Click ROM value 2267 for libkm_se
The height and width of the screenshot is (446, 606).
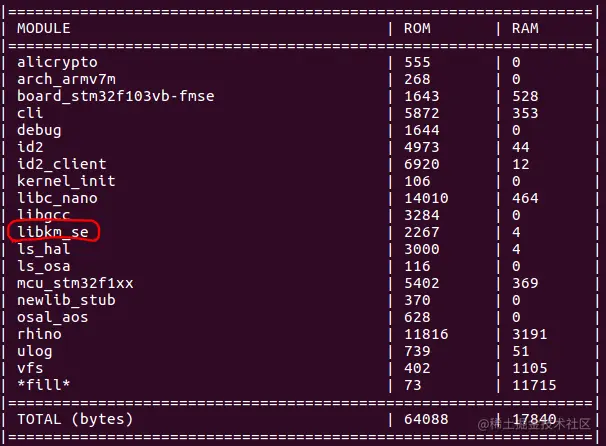pos(422,232)
